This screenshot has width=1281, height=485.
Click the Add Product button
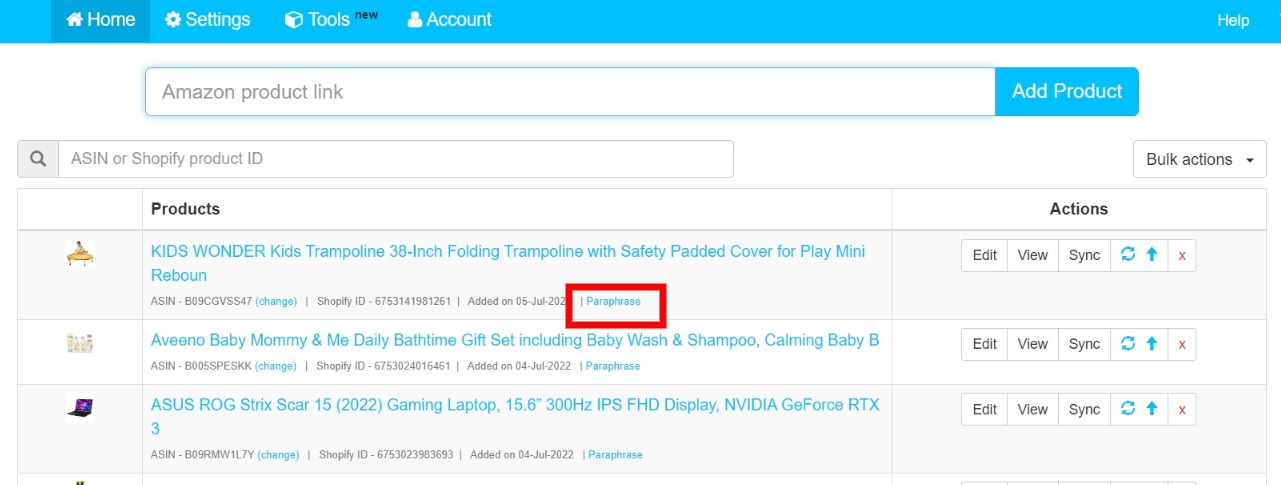coord(1067,92)
